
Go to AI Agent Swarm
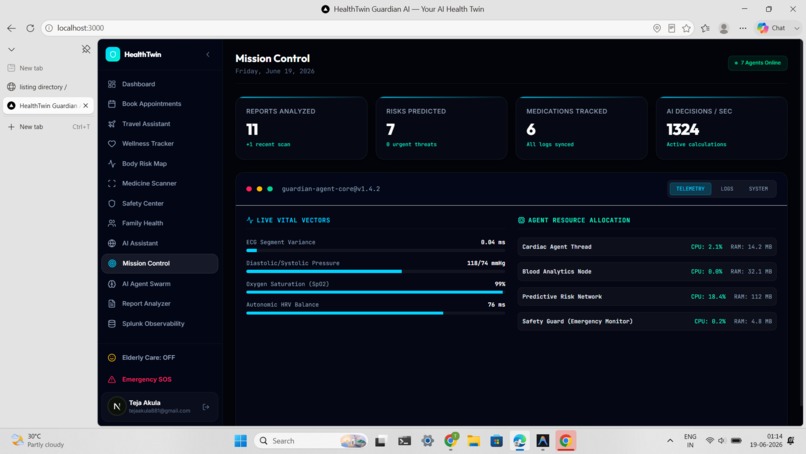coord(159,284)
